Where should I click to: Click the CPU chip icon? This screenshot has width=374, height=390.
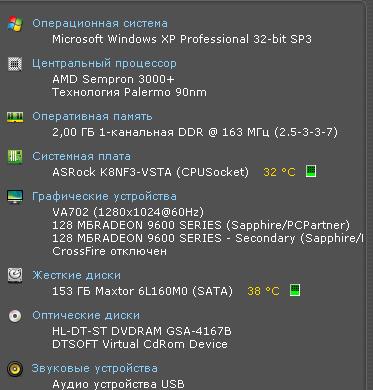tap(15, 64)
